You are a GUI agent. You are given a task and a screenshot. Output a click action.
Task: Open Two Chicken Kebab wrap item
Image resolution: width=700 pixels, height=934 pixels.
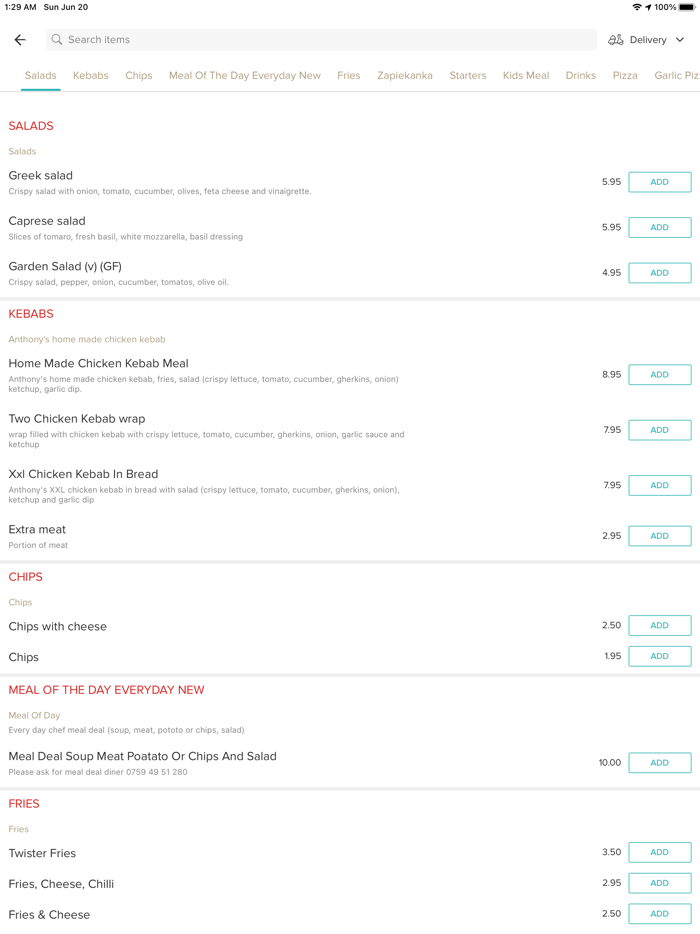click(x=77, y=419)
